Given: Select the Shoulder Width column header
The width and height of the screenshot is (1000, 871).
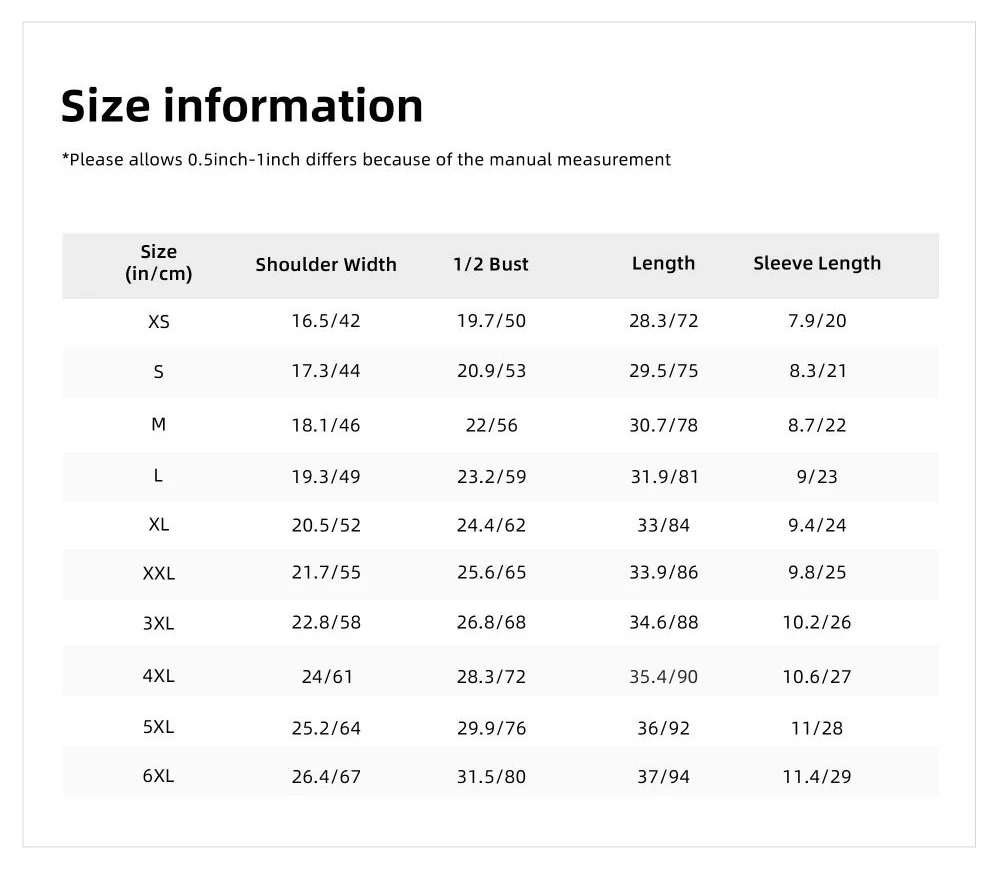Looking at the screenshot, I should [x=326, y=265].
